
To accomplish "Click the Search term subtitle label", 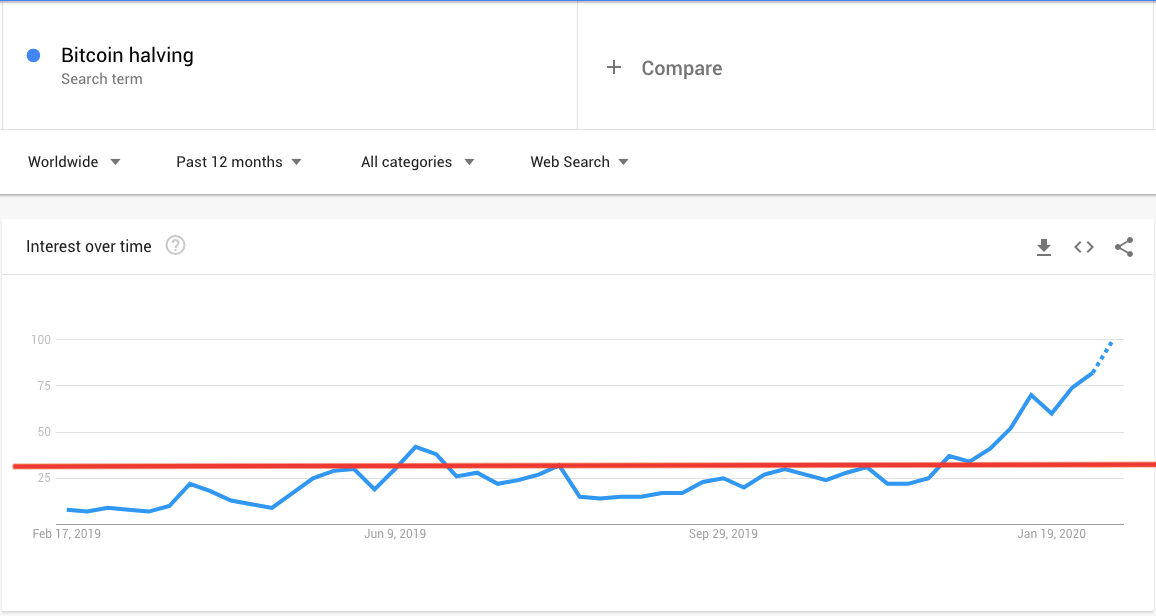I will pos(102,79).
